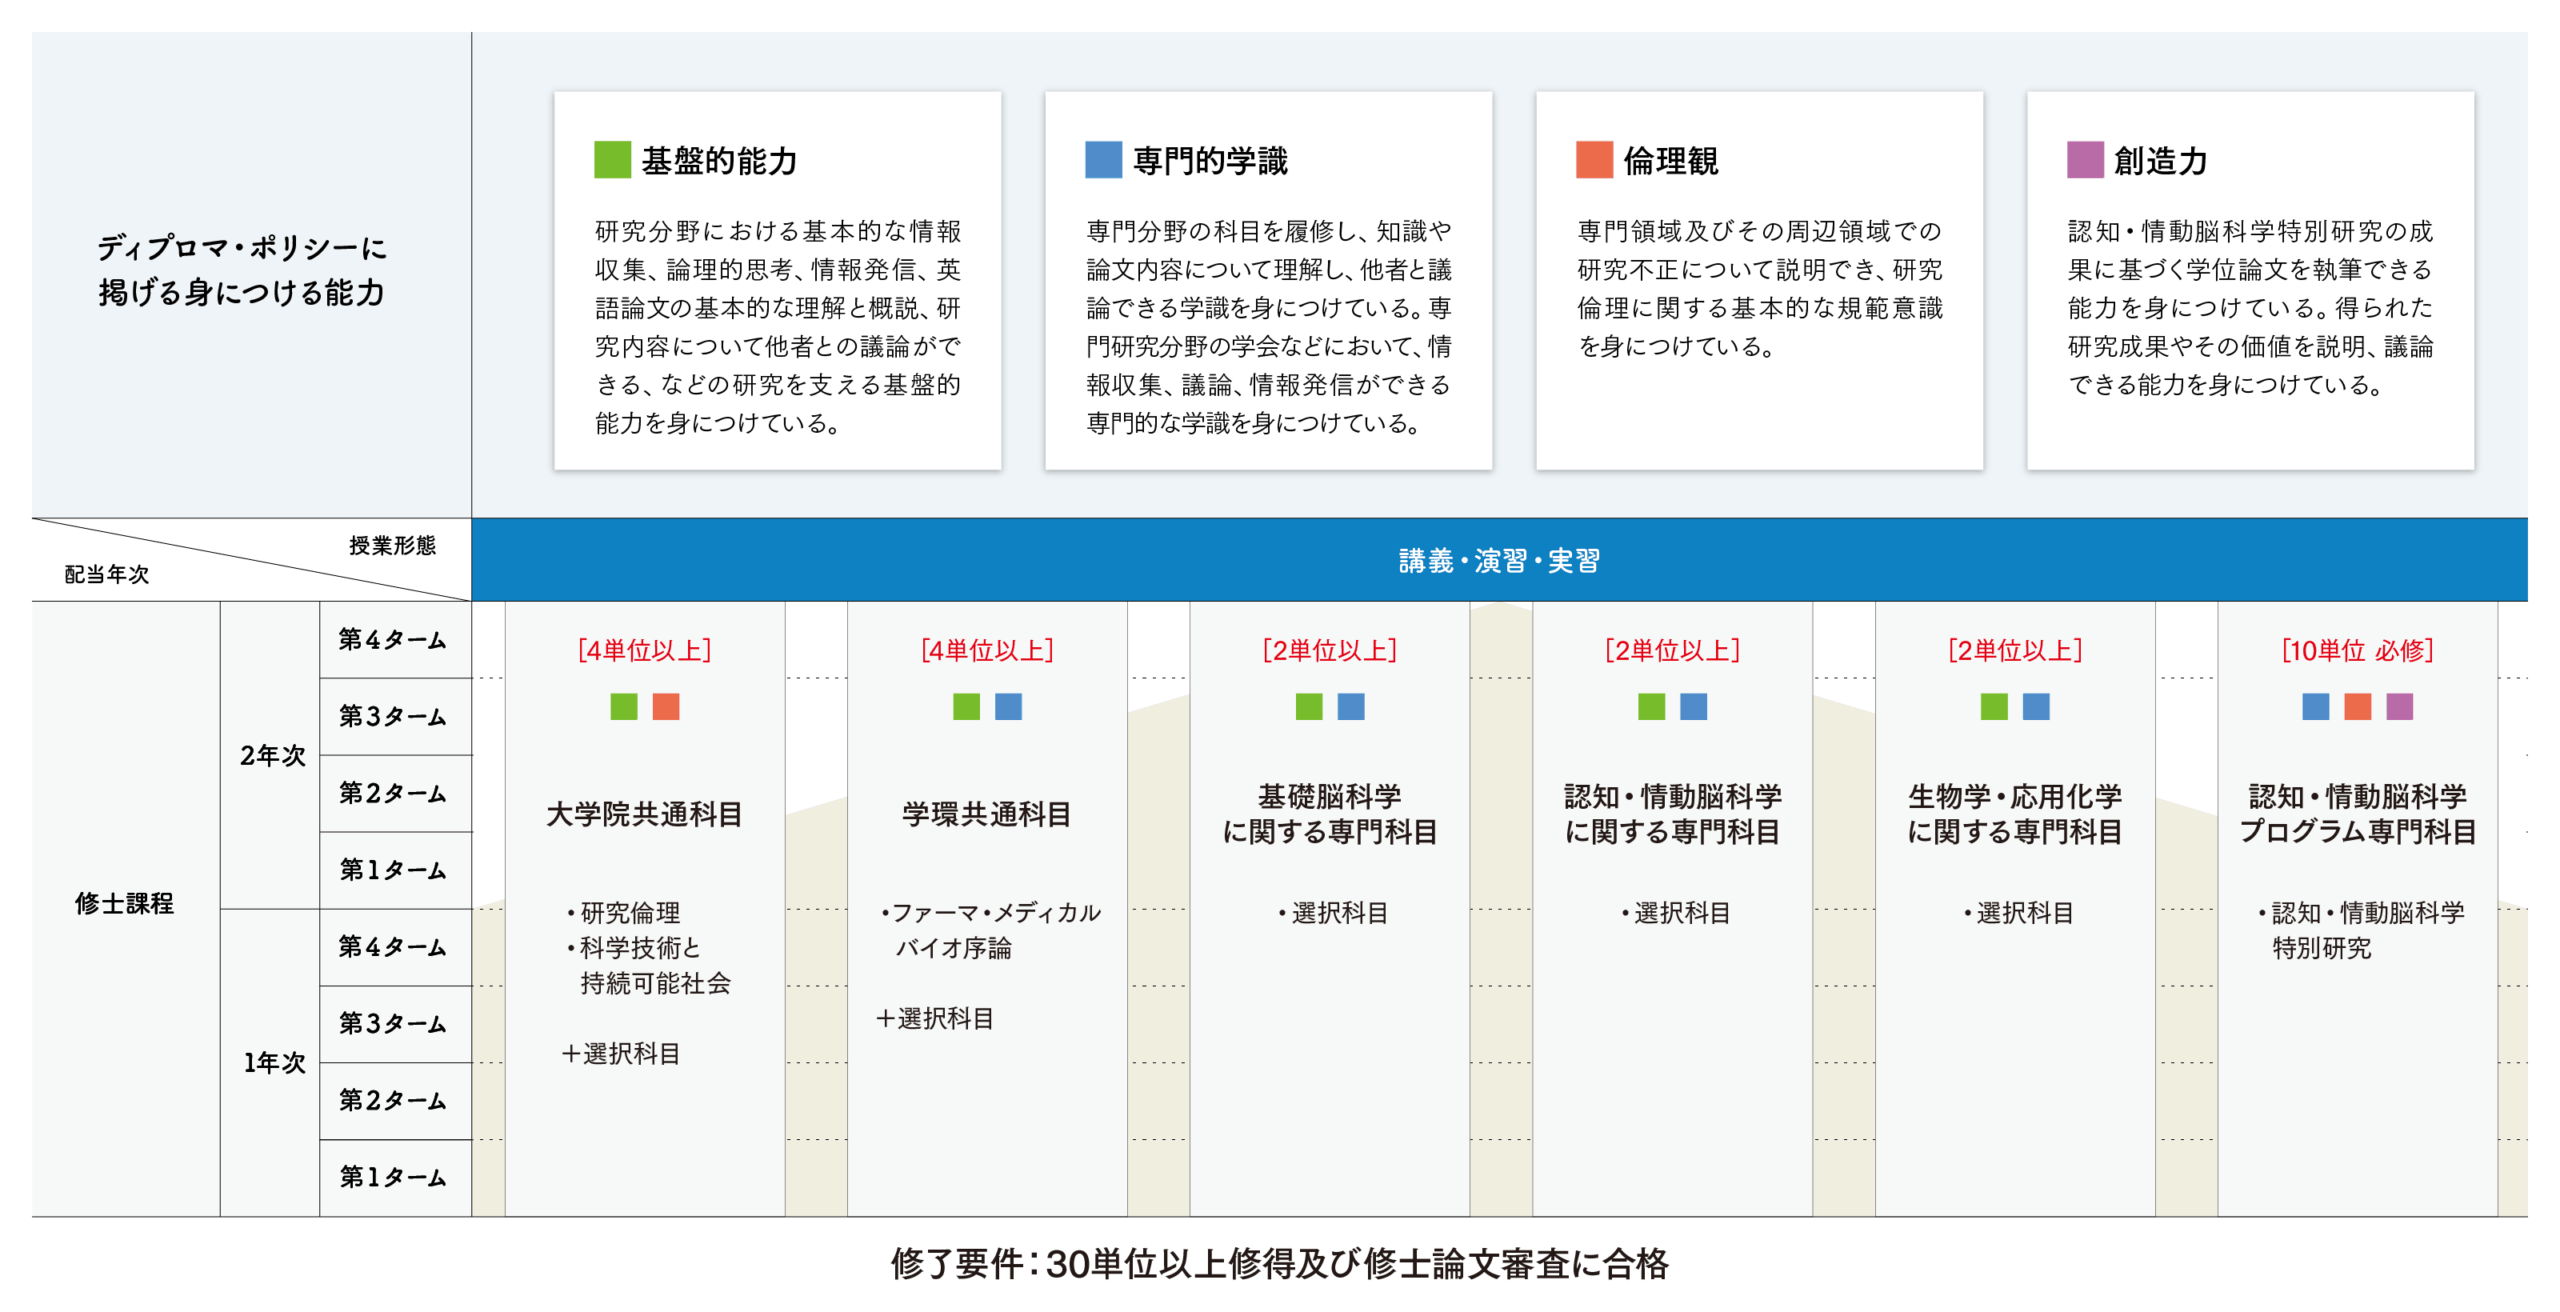The width and height of the screenshot is (2560, 1312).
Task: Click the green square above 学環共通科目
Action: coord(966,707)
